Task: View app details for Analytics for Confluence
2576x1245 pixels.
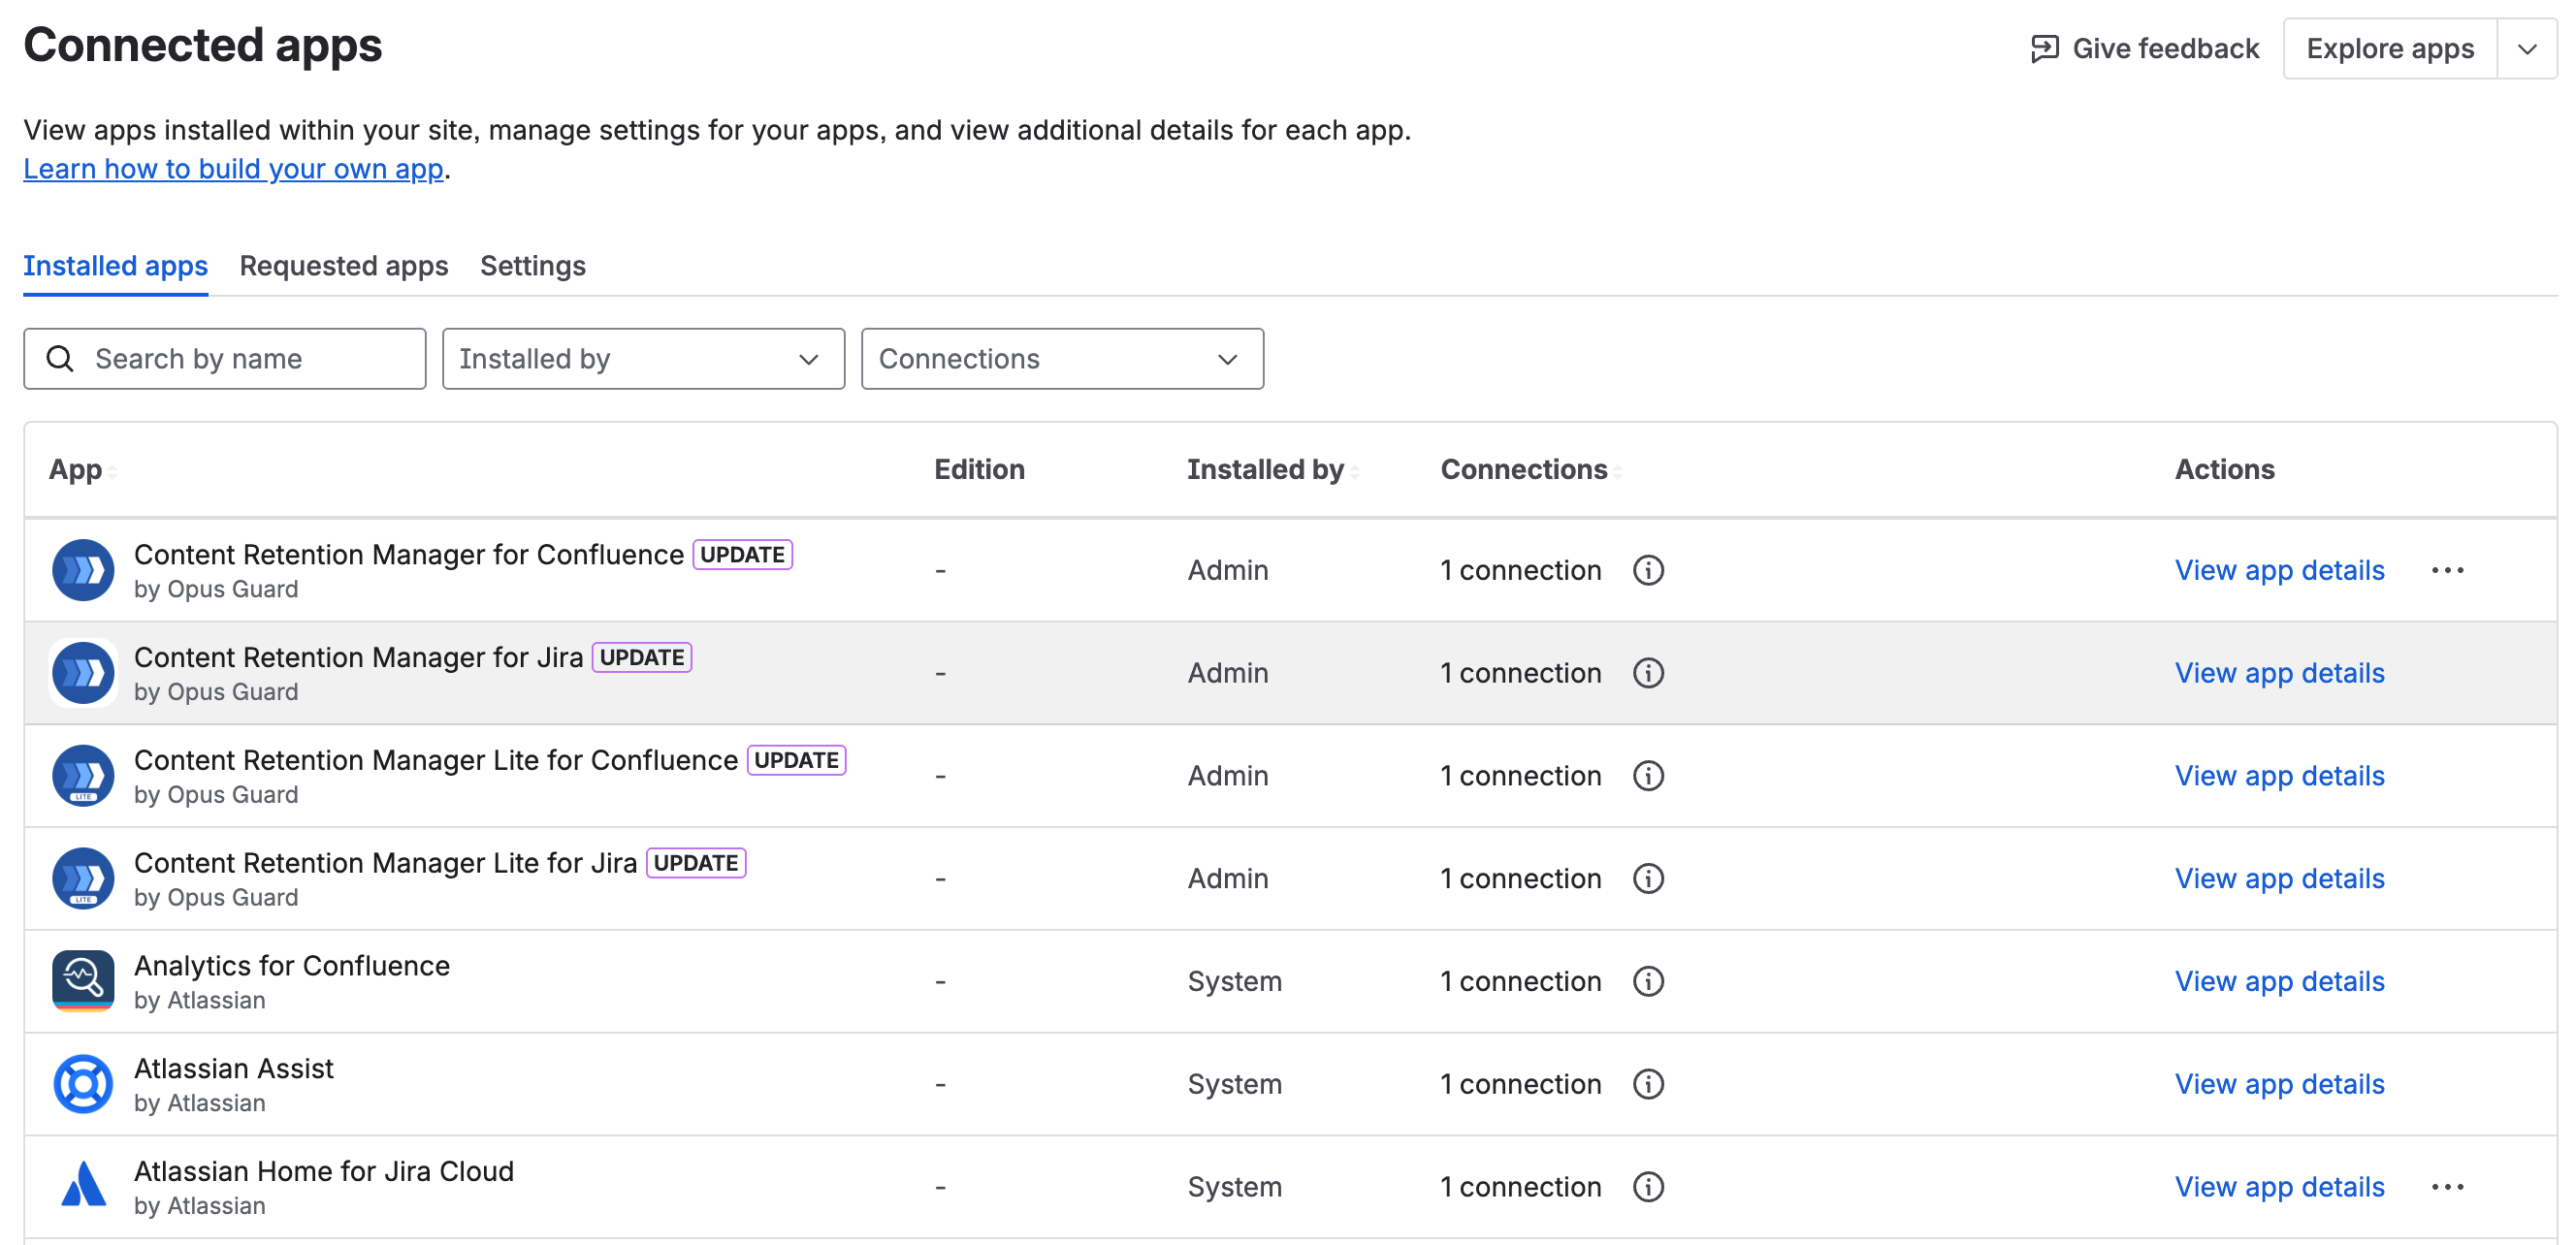Action: 2279,981
